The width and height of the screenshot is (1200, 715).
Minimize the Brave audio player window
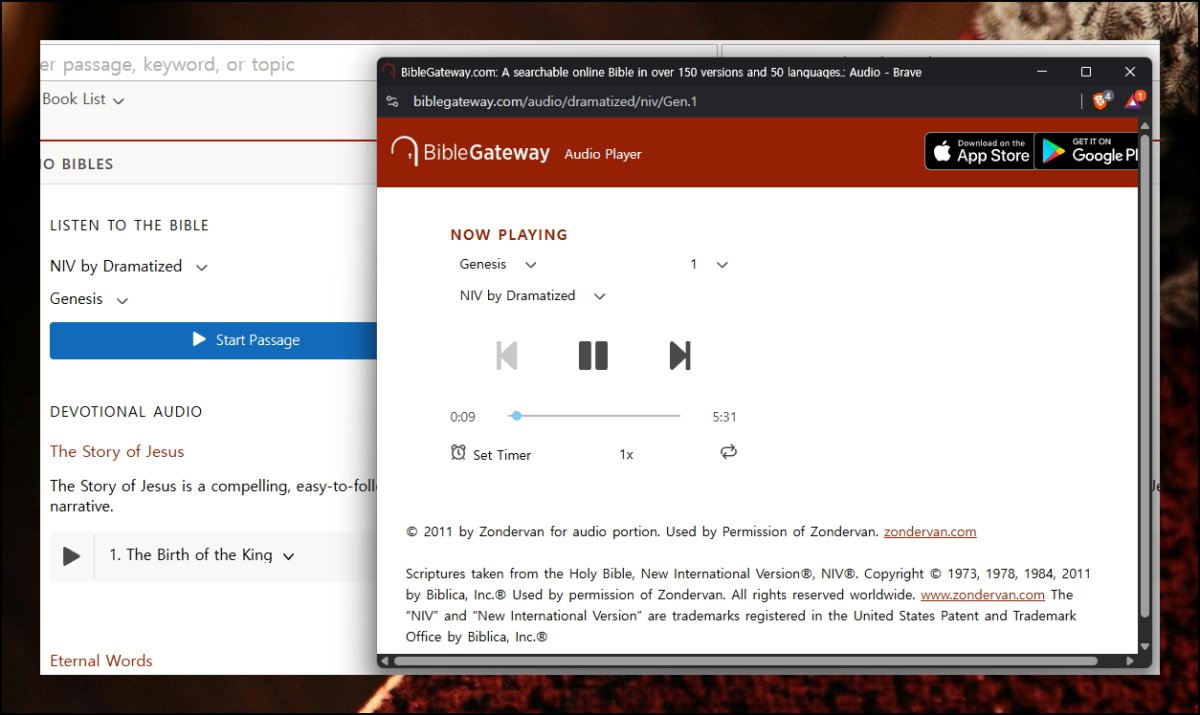tap(1042, 72)
